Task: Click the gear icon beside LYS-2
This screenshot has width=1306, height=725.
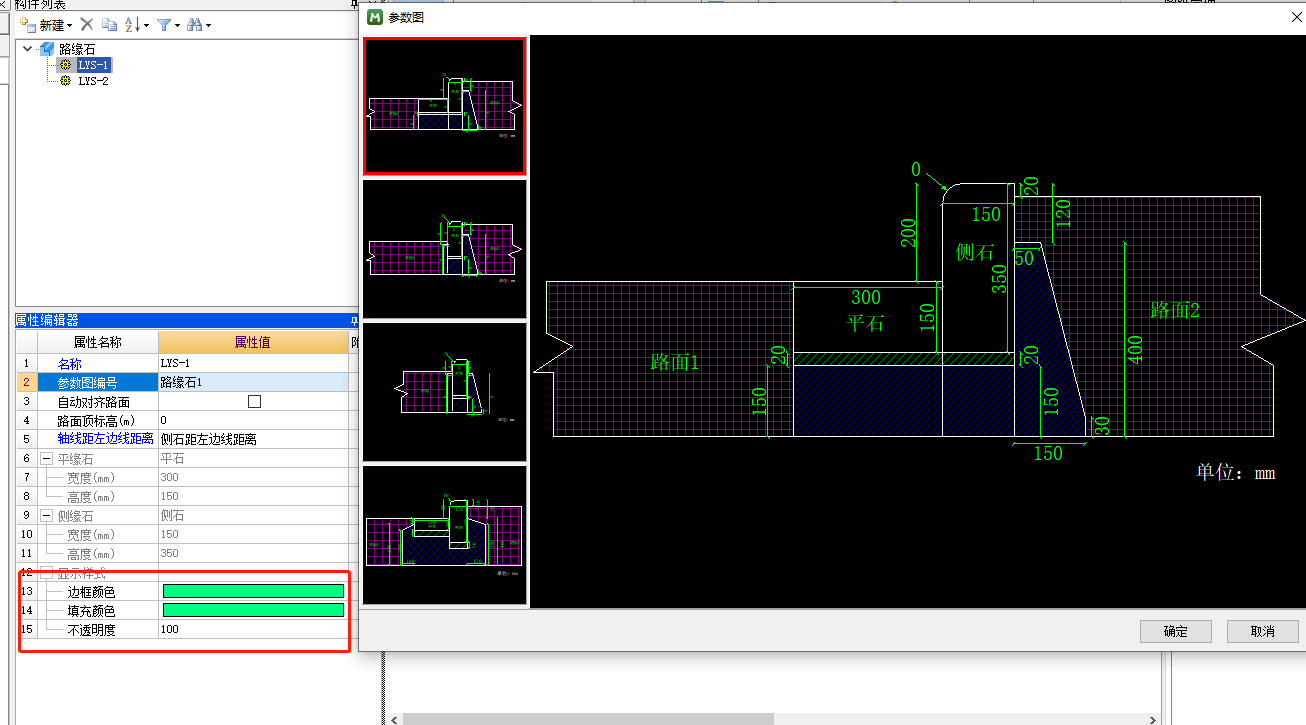Action: [65, 81]
